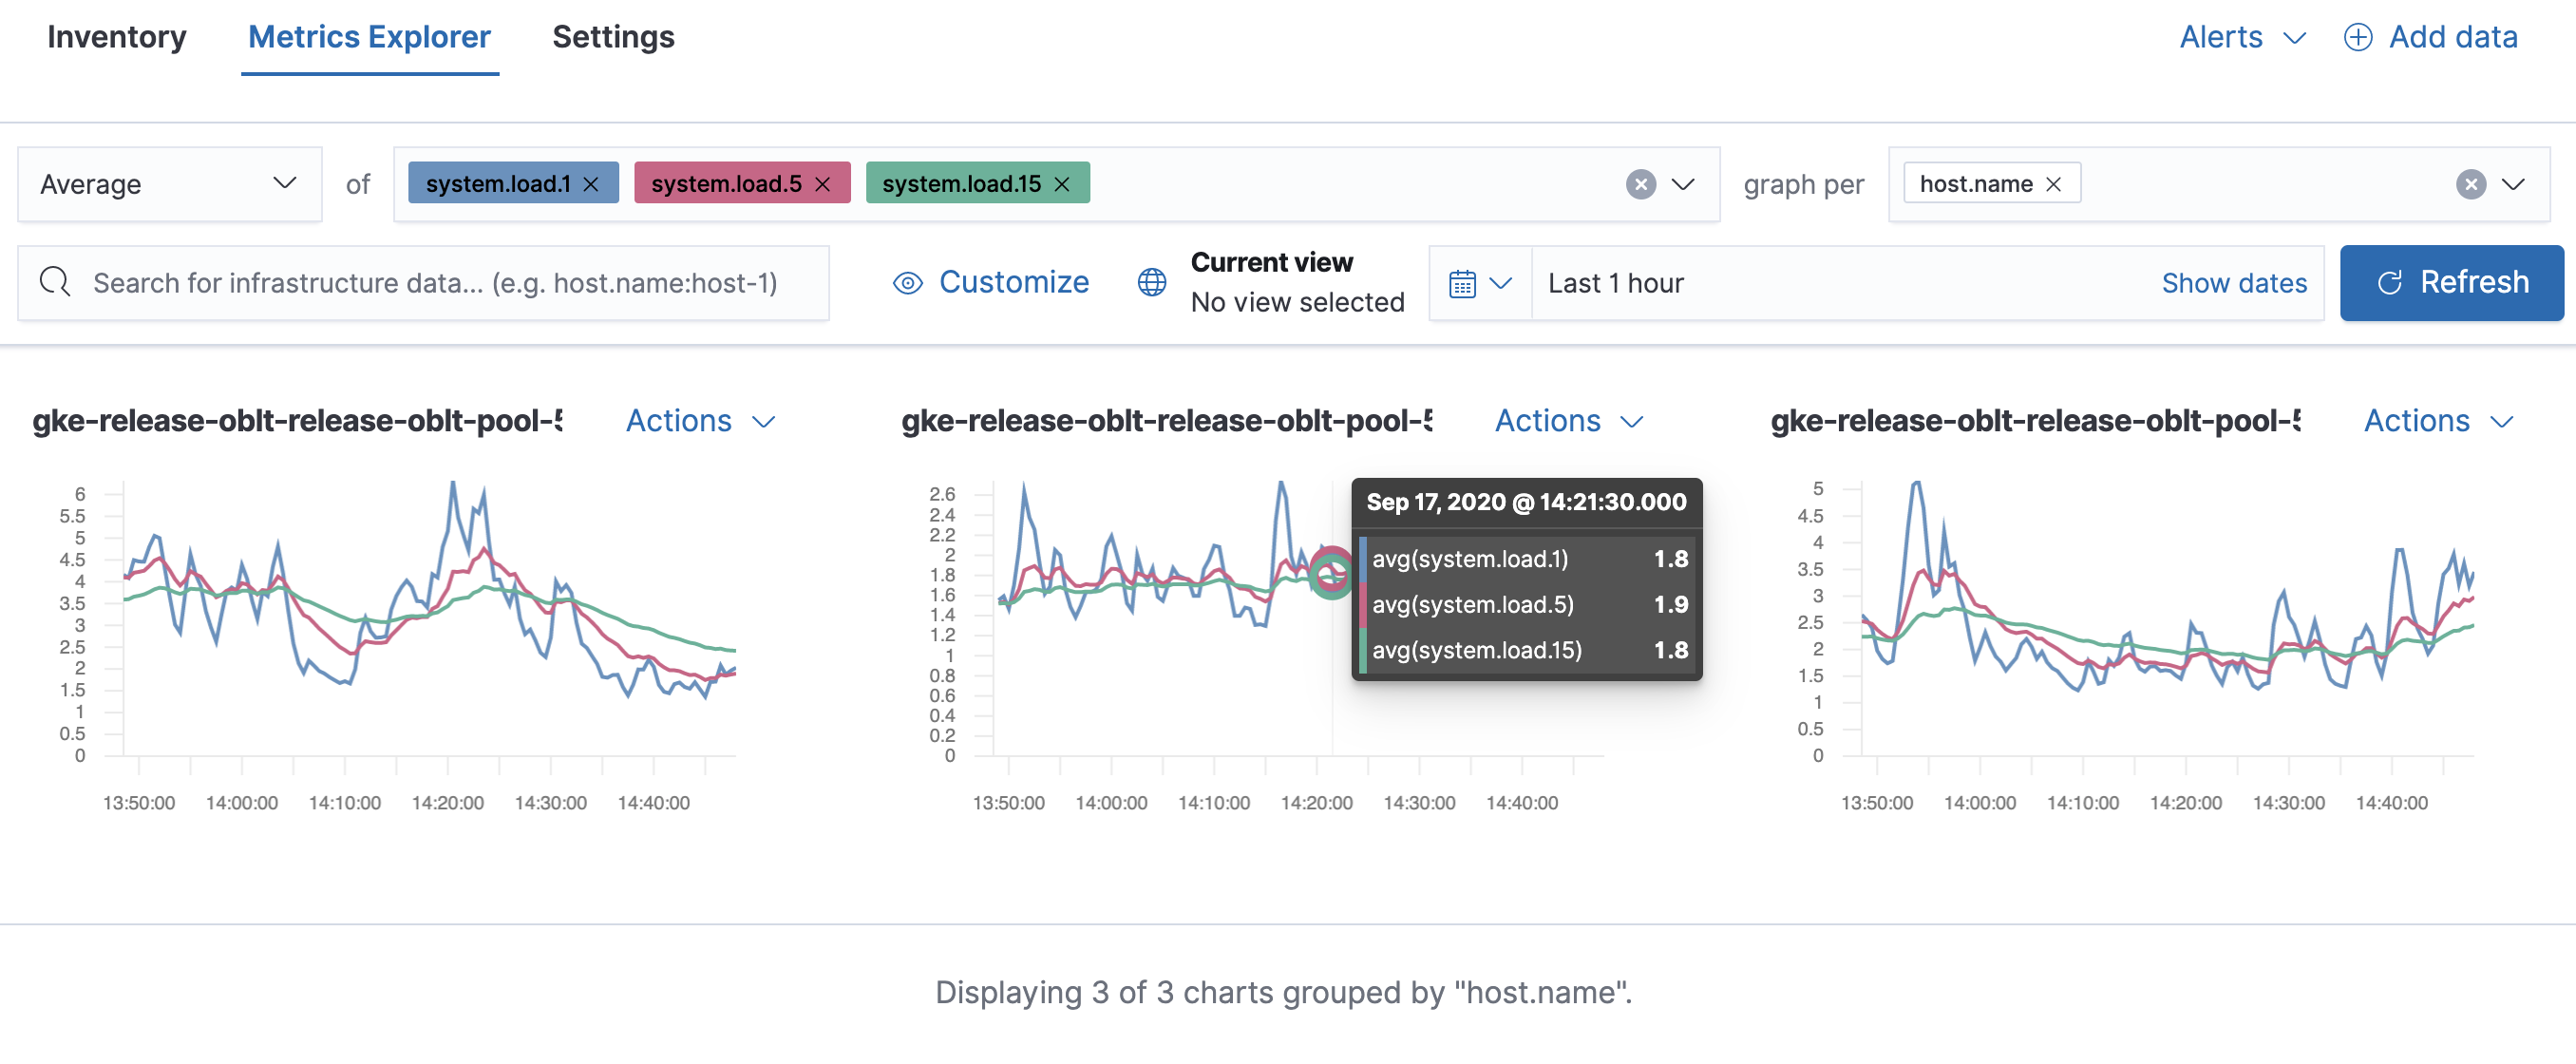The image size is (2576, 1064).
Task: Click the Refresh reload icon
Action: coord(2391,282)
